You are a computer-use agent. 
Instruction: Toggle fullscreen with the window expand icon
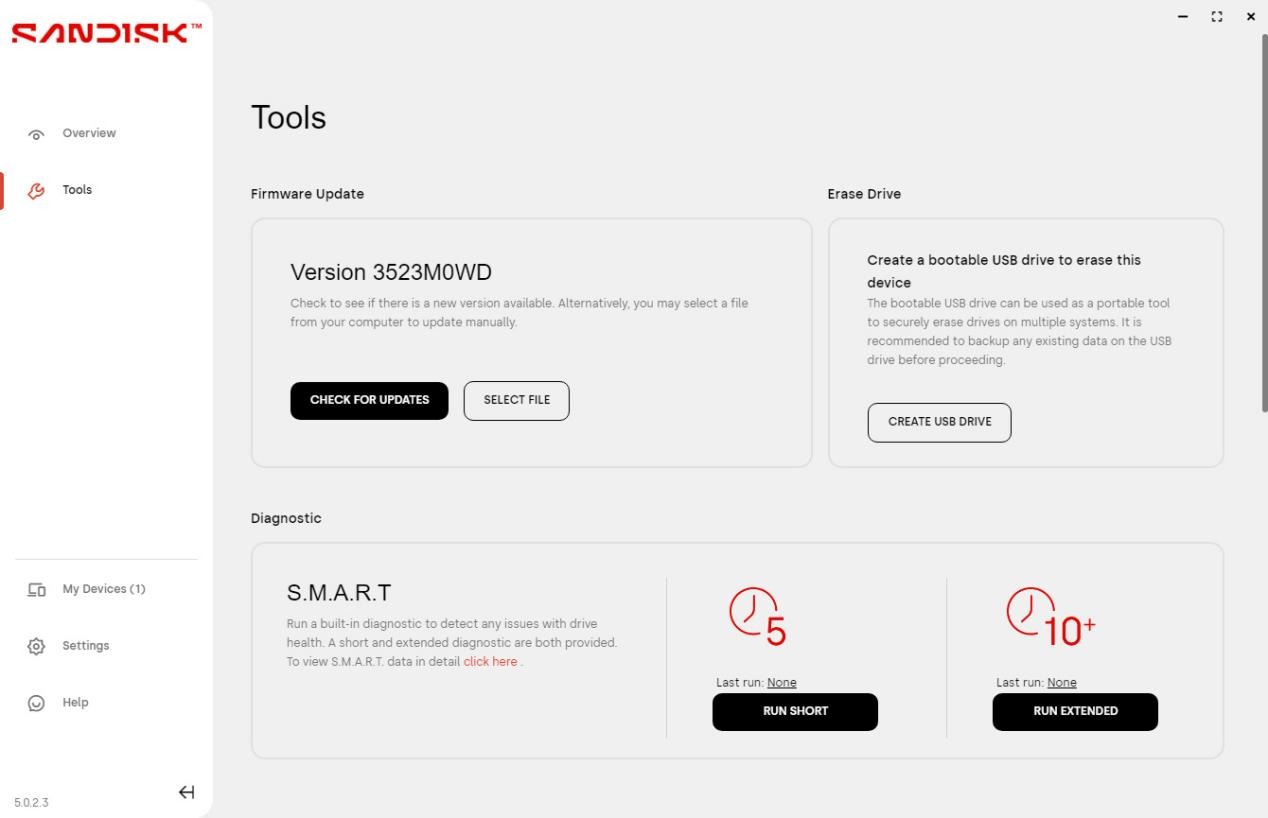tap(1217, 17)
